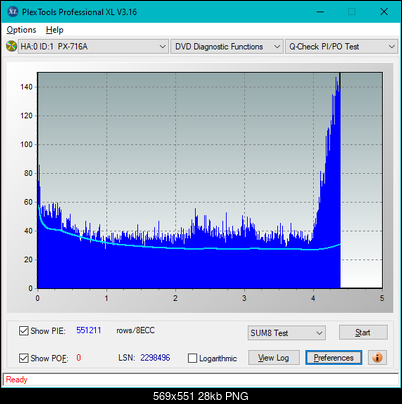The height and width of the screenshot is (404, 402).
Task: Click the PIE value 551211
Action: [89, 330]
